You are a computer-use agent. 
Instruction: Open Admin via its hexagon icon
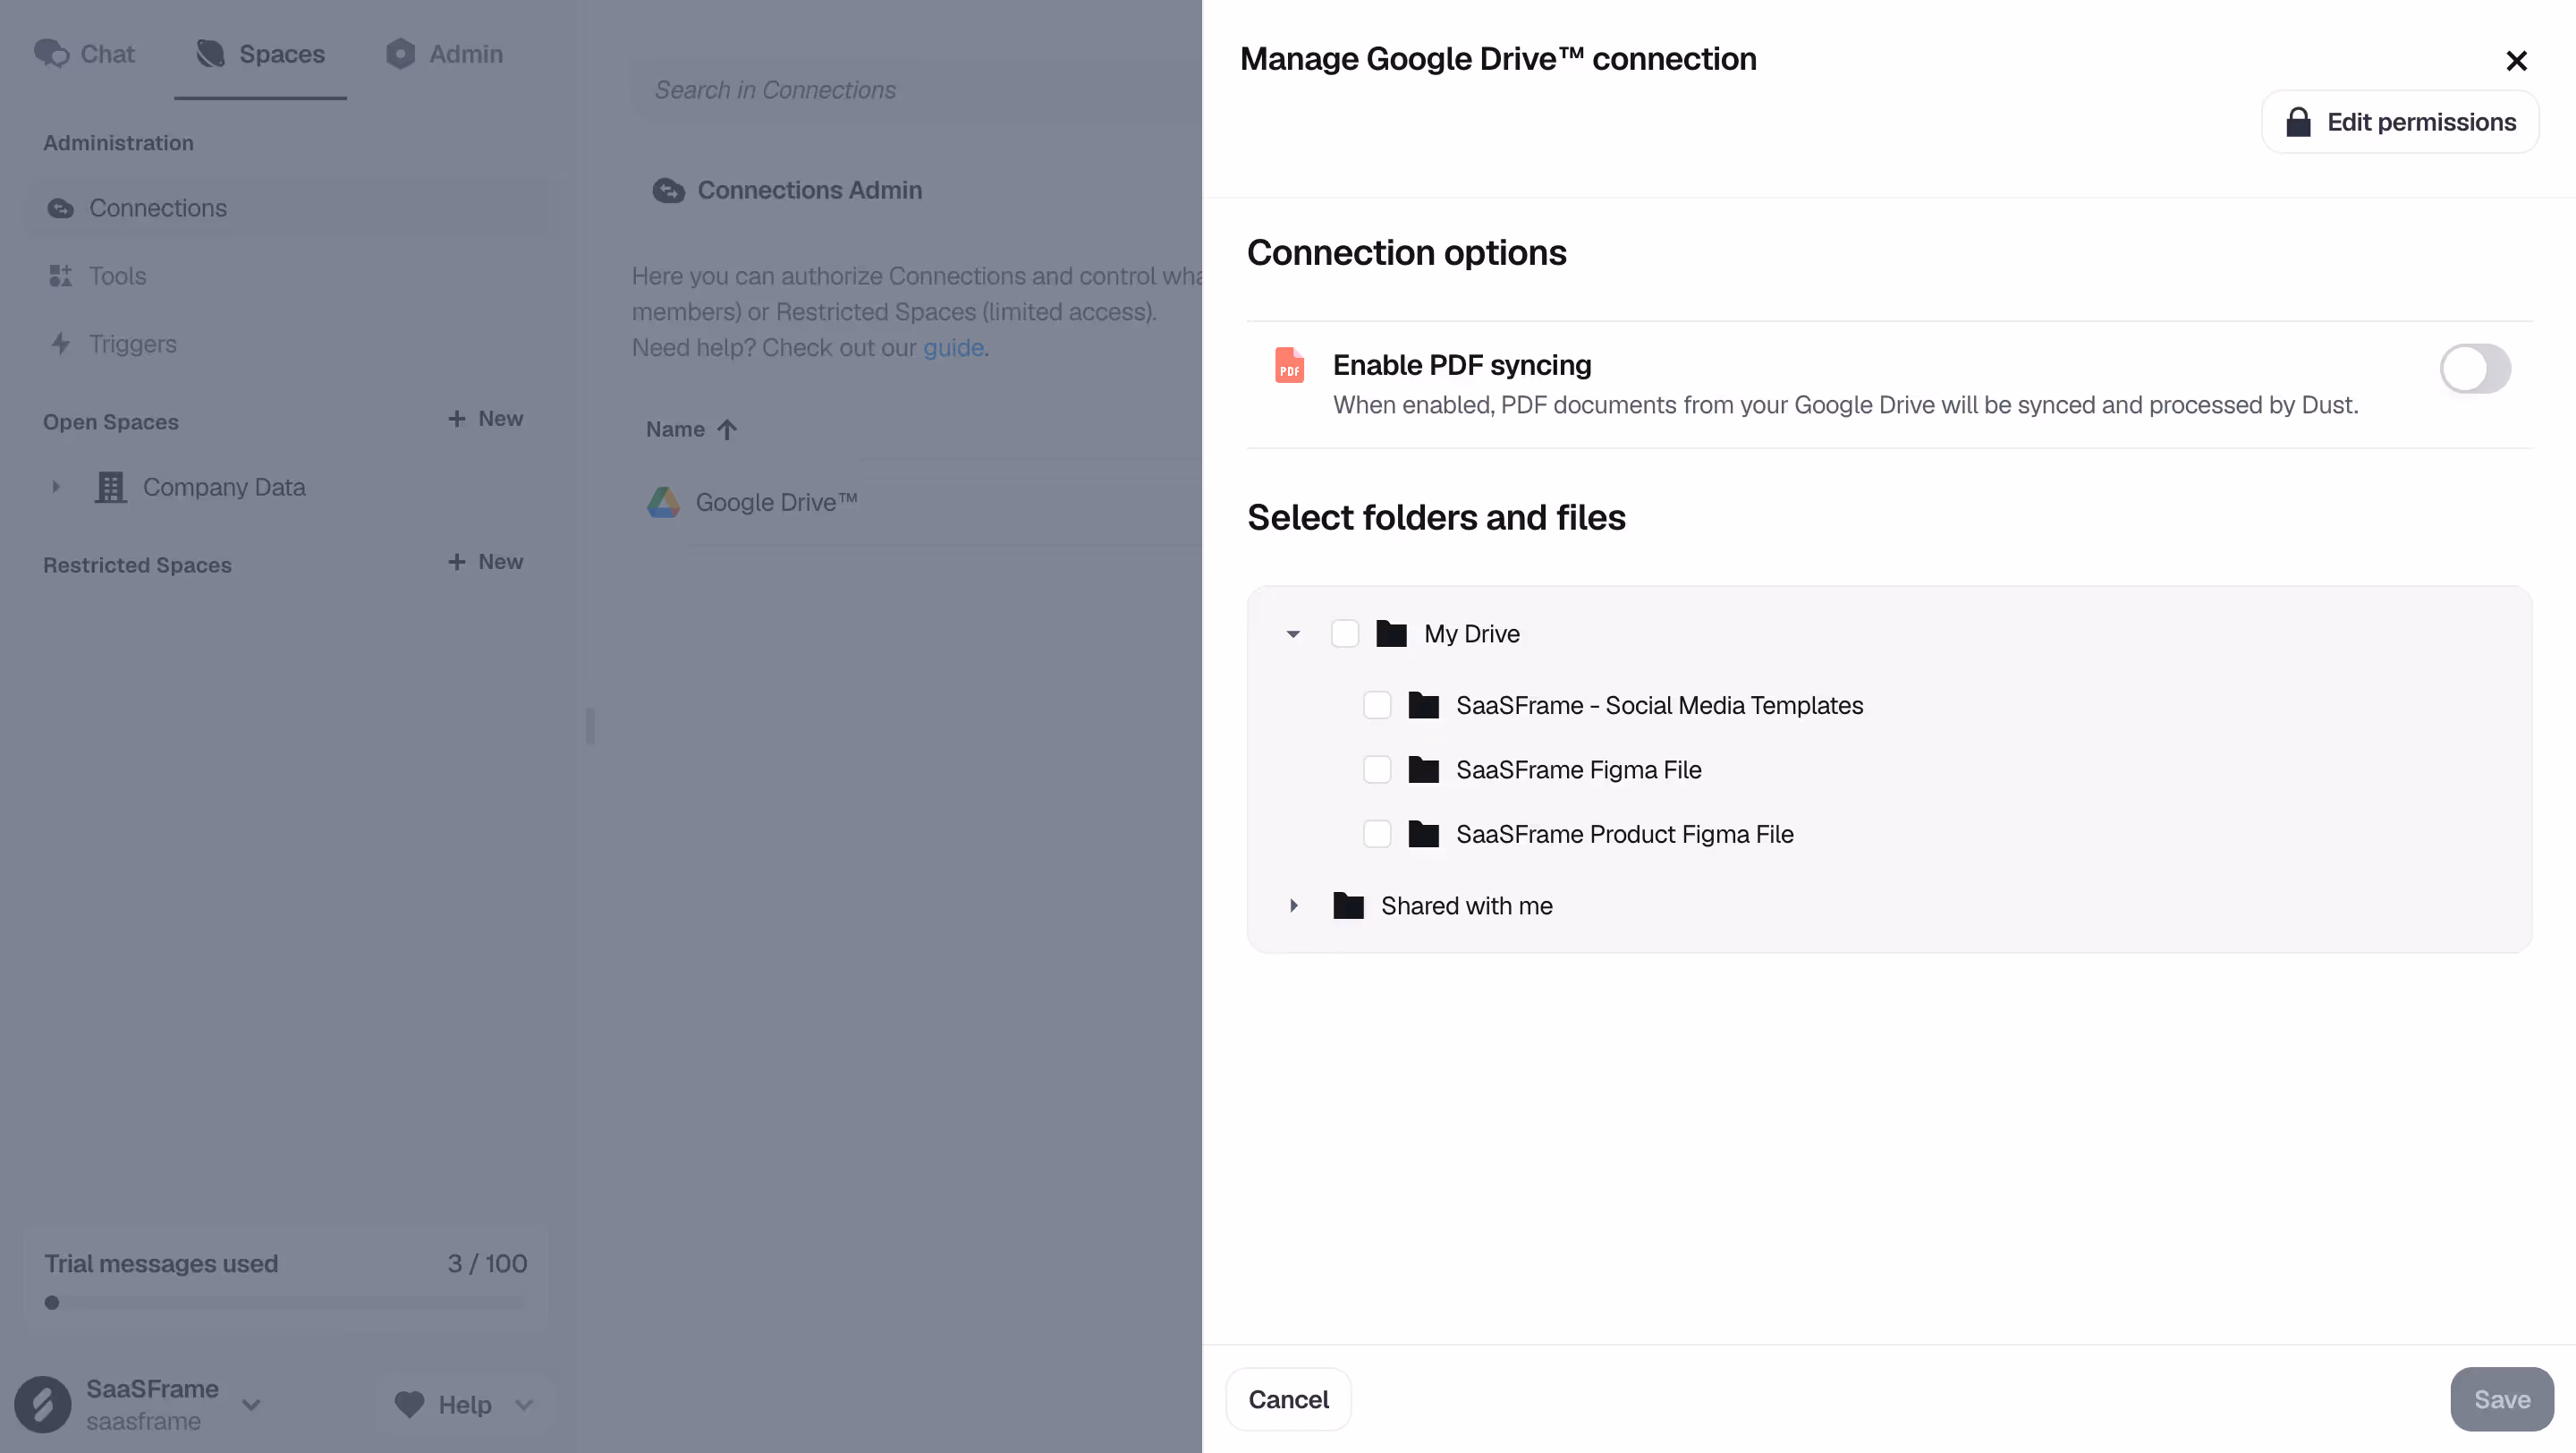[400, 54]
